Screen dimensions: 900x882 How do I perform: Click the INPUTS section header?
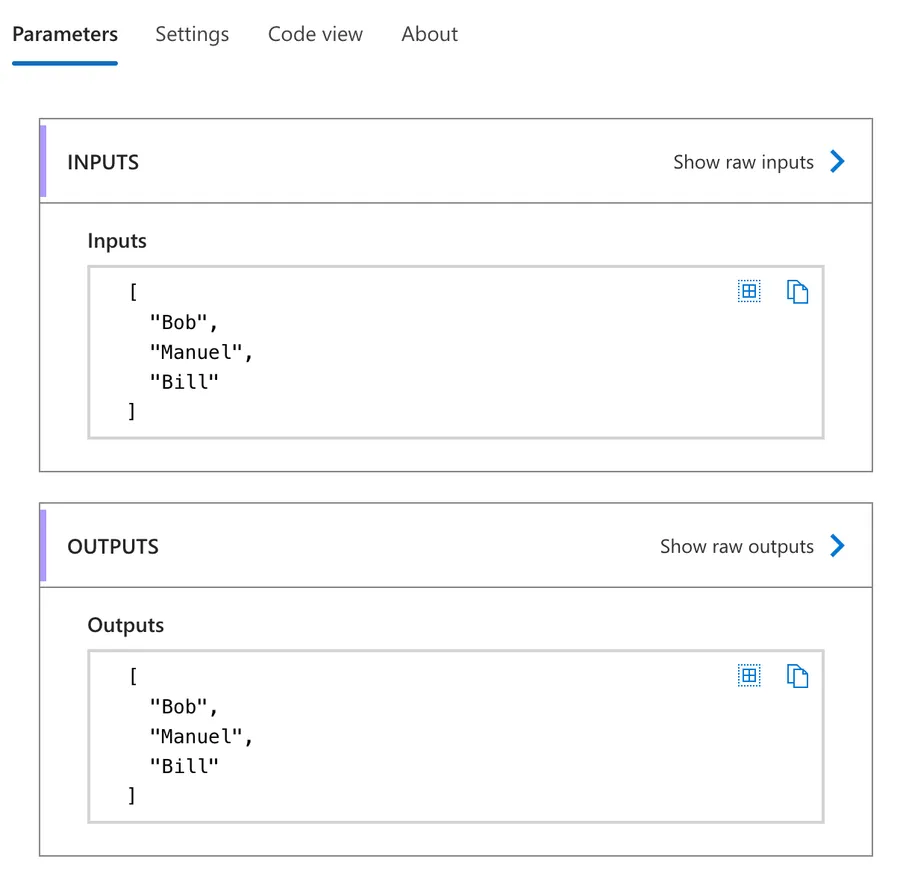point(103,162)
